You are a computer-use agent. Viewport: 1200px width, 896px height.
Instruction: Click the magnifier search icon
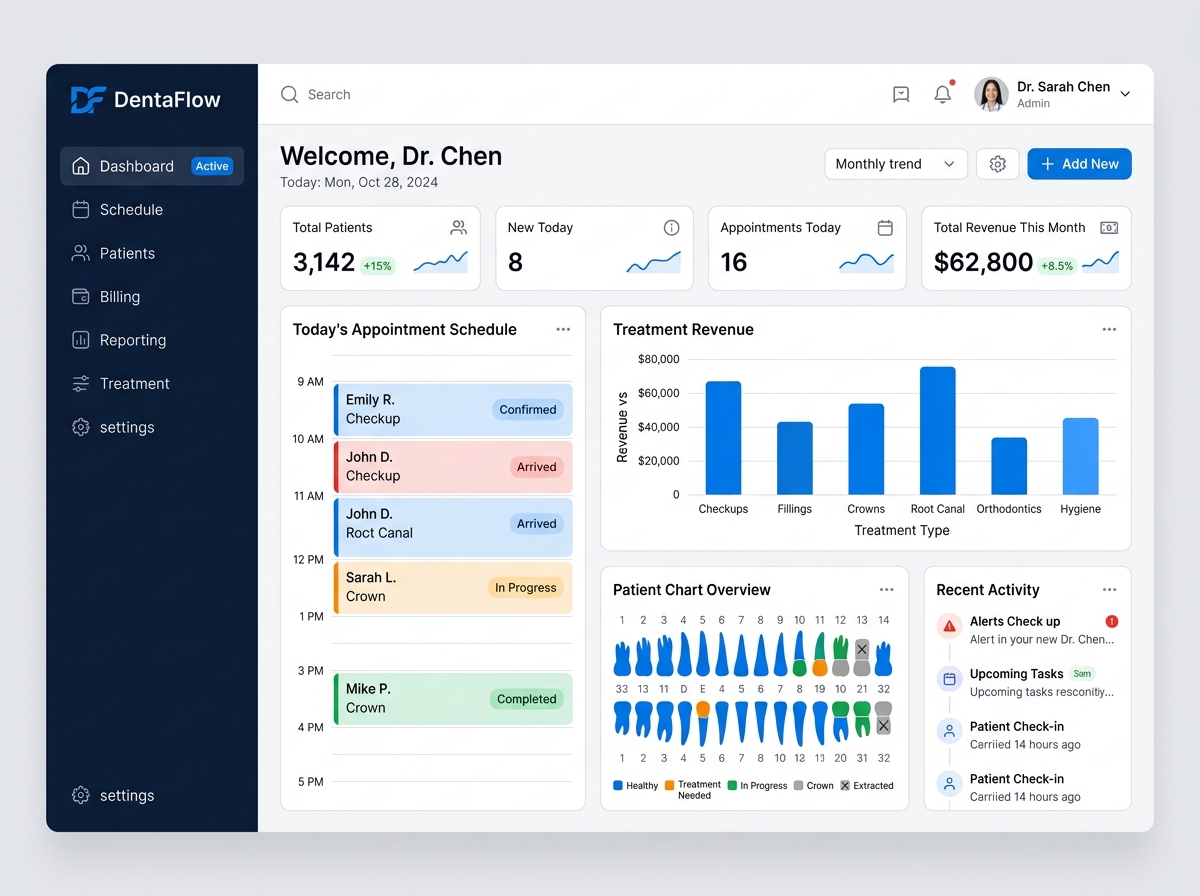(289, 94)
